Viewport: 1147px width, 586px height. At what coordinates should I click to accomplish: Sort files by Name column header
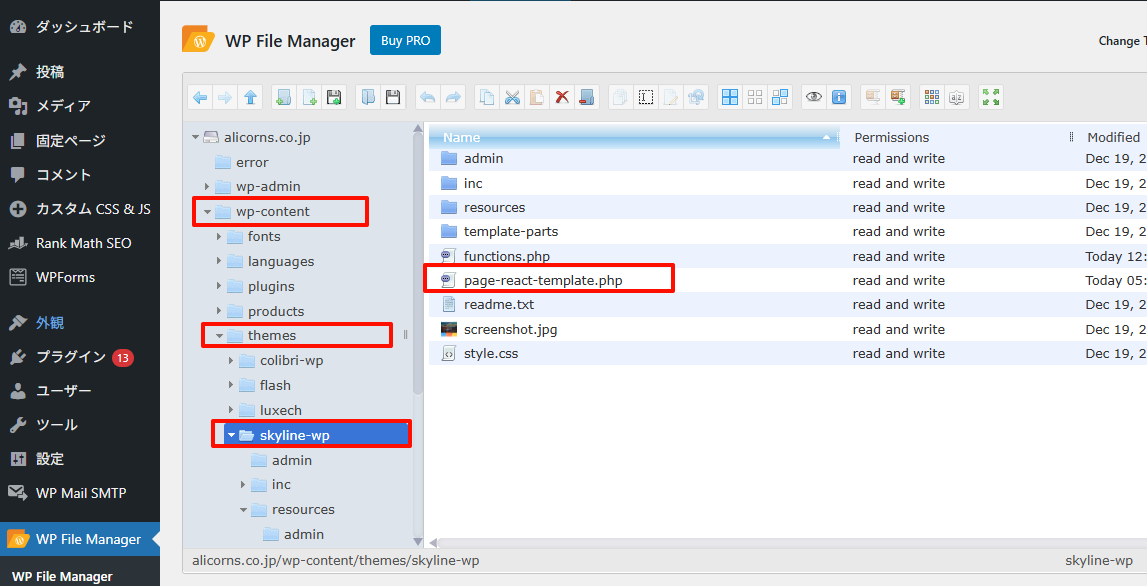[630, 137]
